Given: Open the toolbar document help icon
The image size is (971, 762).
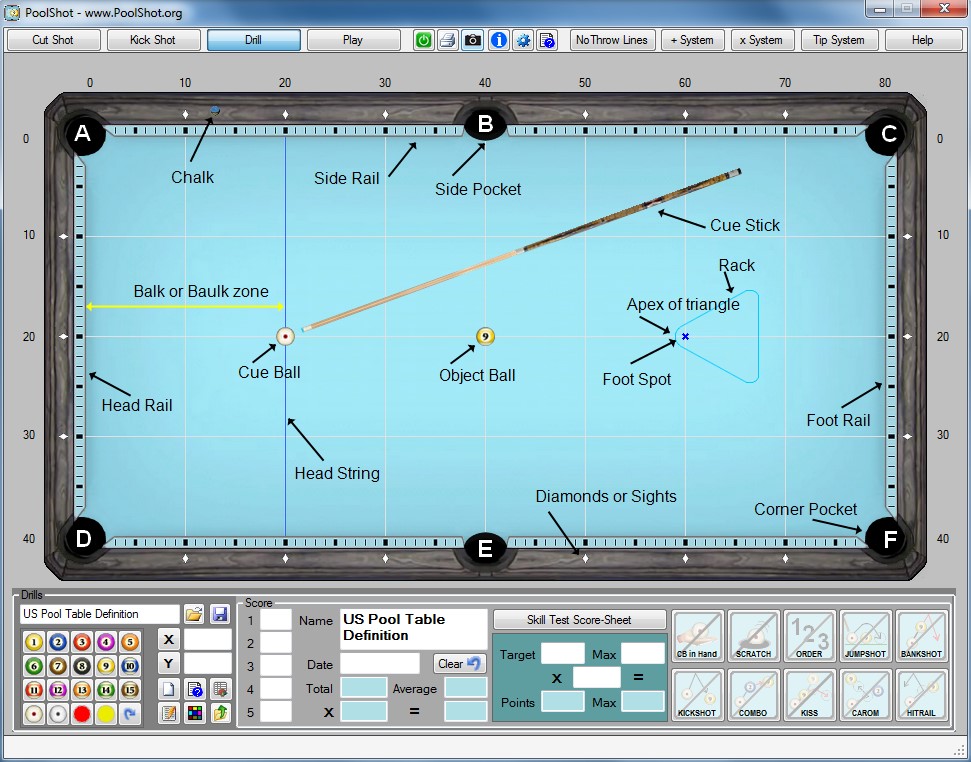Looking at the screenshot, I should tap(547, 40).
